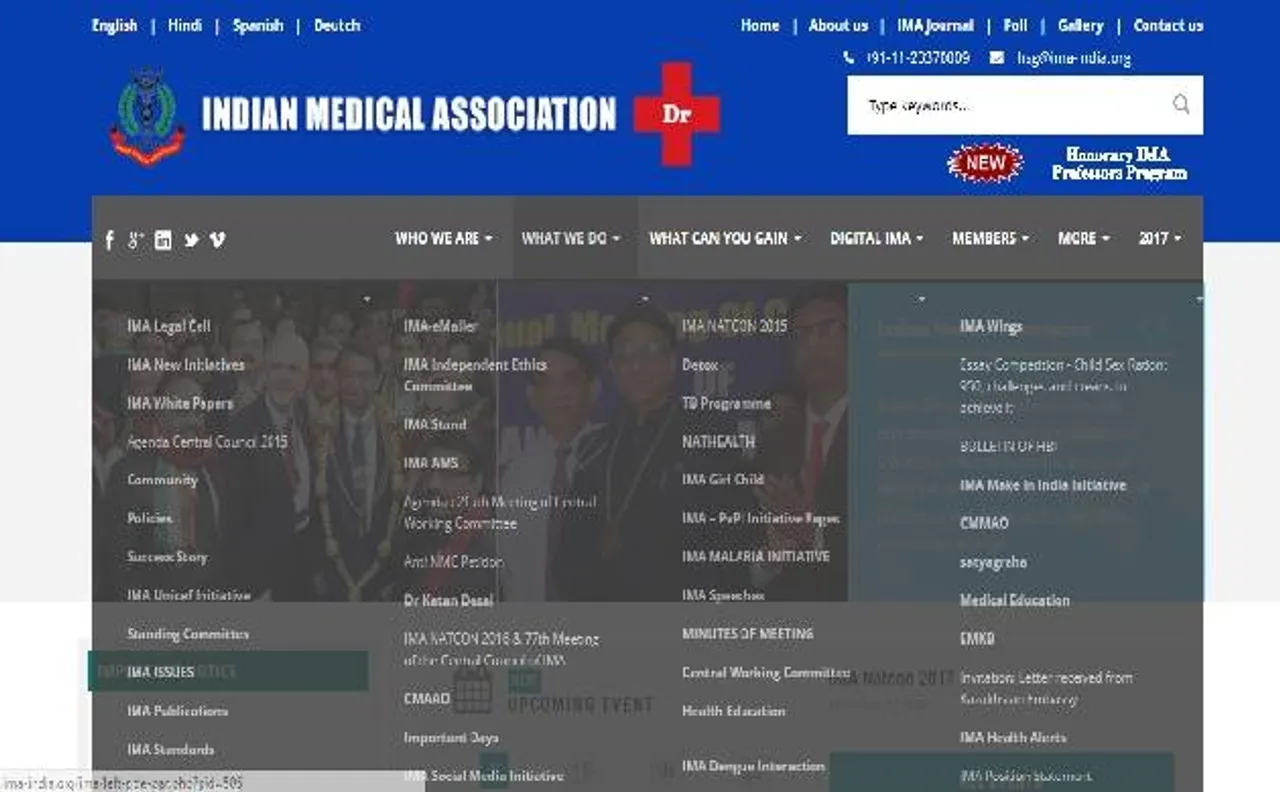Select IMA AMS menu item
This screenshot has width=1280, height=792.
tap(431, 462)
